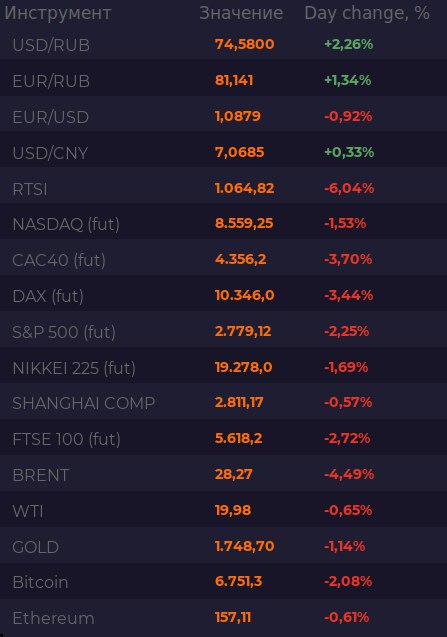Open the EUR/RUB instrument label
Viewport: 447px width, 637px height.
[51, 81]
